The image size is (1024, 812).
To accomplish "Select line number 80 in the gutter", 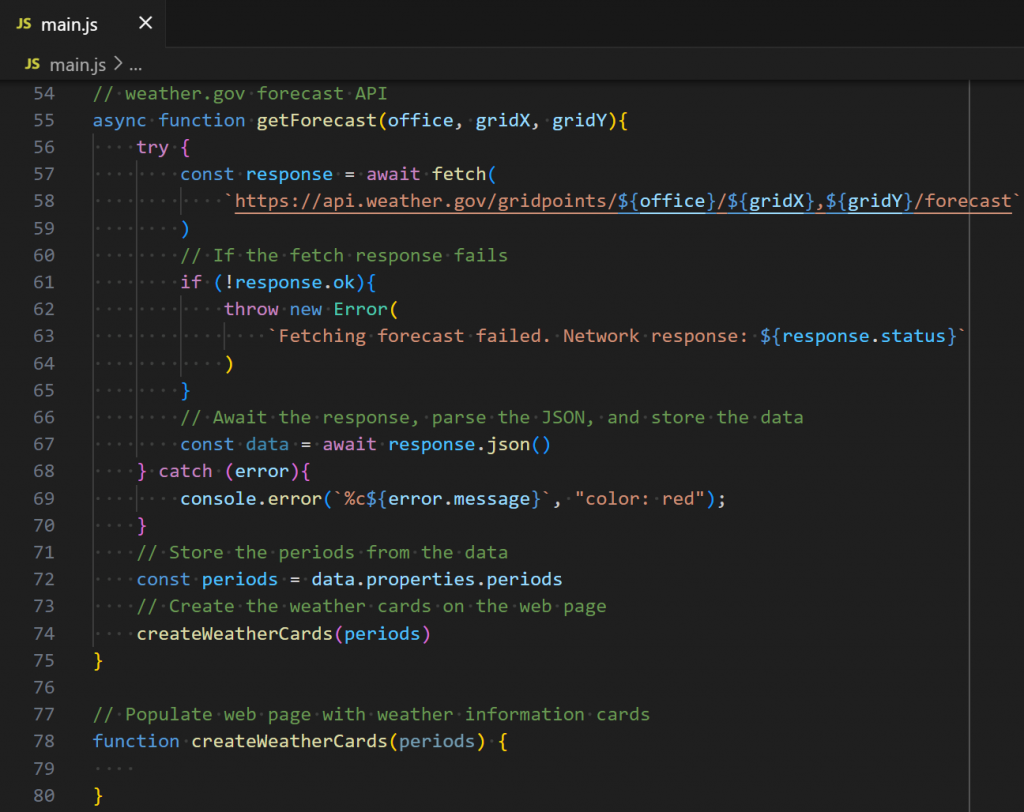I will click(x=44, y=795).
